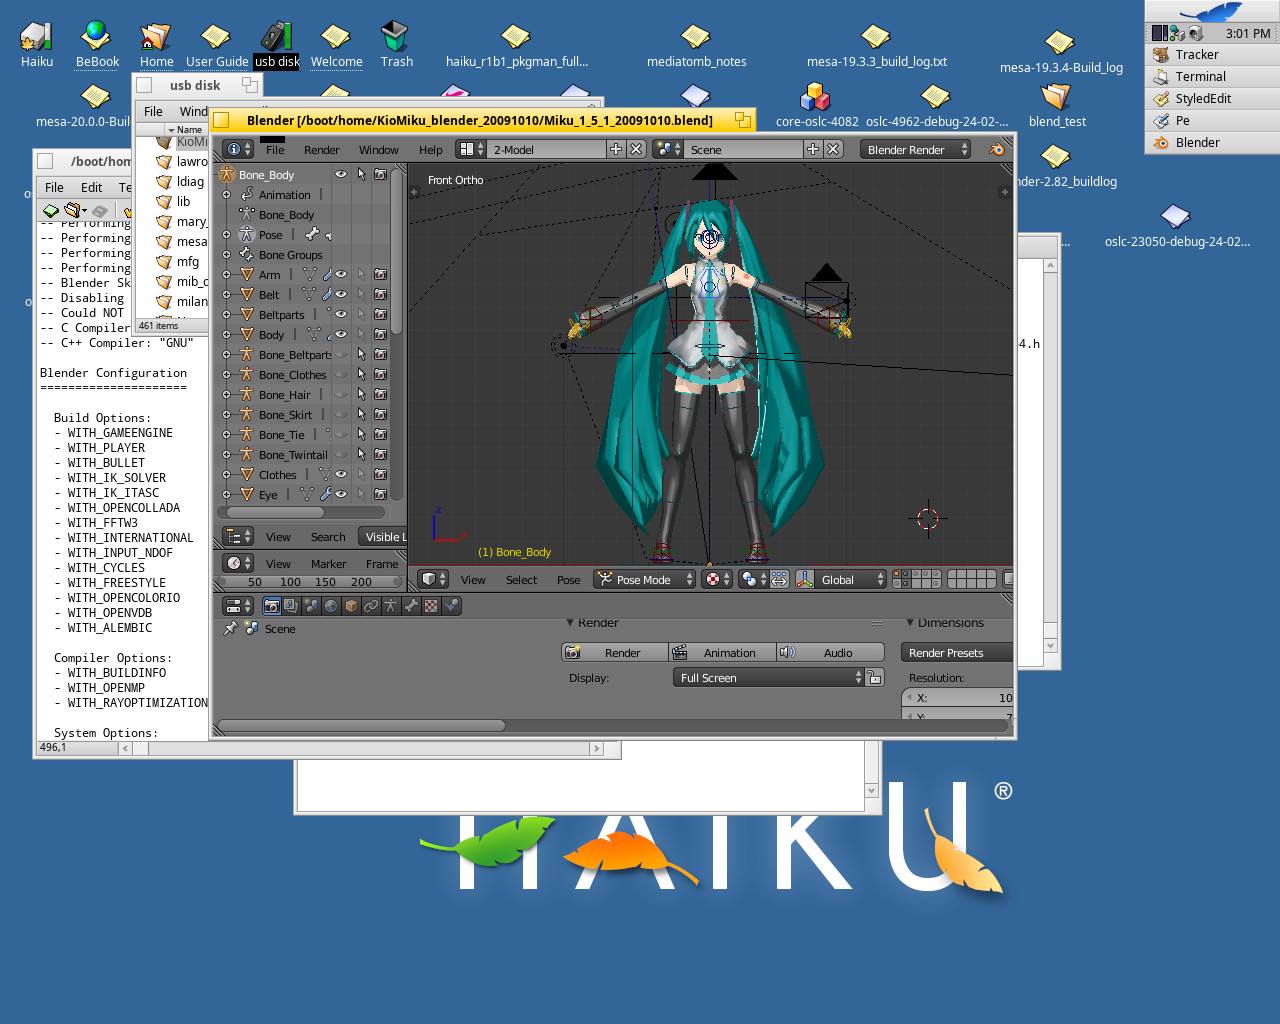The height and width of the screenshot is (1024, 1280).
Task: Click the transform manipulator toggle icon
Action: coord(805,579)
